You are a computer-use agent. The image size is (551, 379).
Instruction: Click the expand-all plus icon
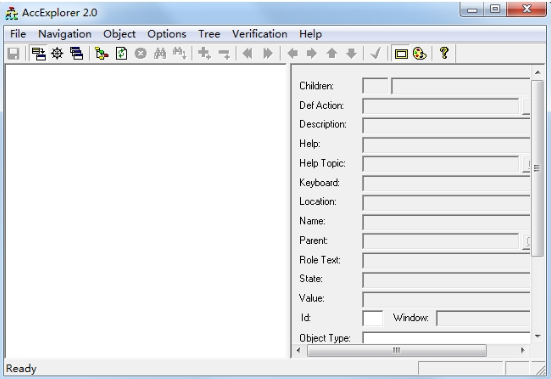[x=205, y=54]
